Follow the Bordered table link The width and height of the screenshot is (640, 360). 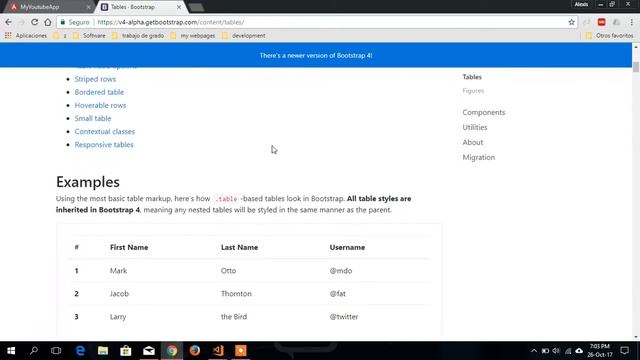coord(99,92)
